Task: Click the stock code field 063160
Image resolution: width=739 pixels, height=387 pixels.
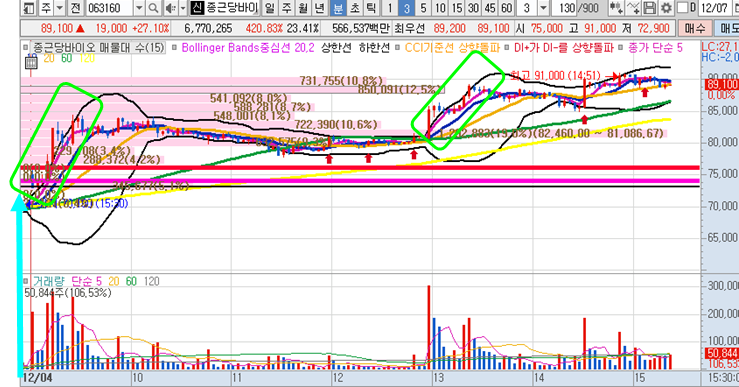Action: pos(109,8)
